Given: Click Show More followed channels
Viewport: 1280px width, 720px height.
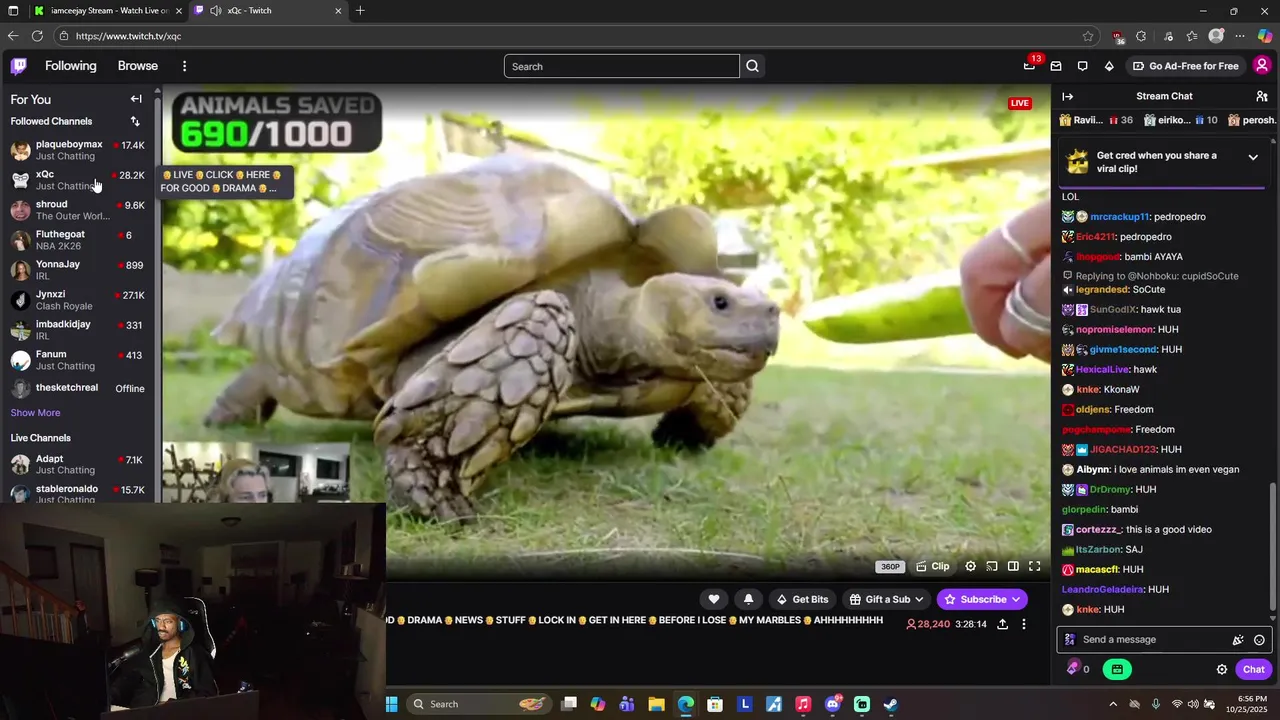Looking at the screenshot, I should (35, 413).
